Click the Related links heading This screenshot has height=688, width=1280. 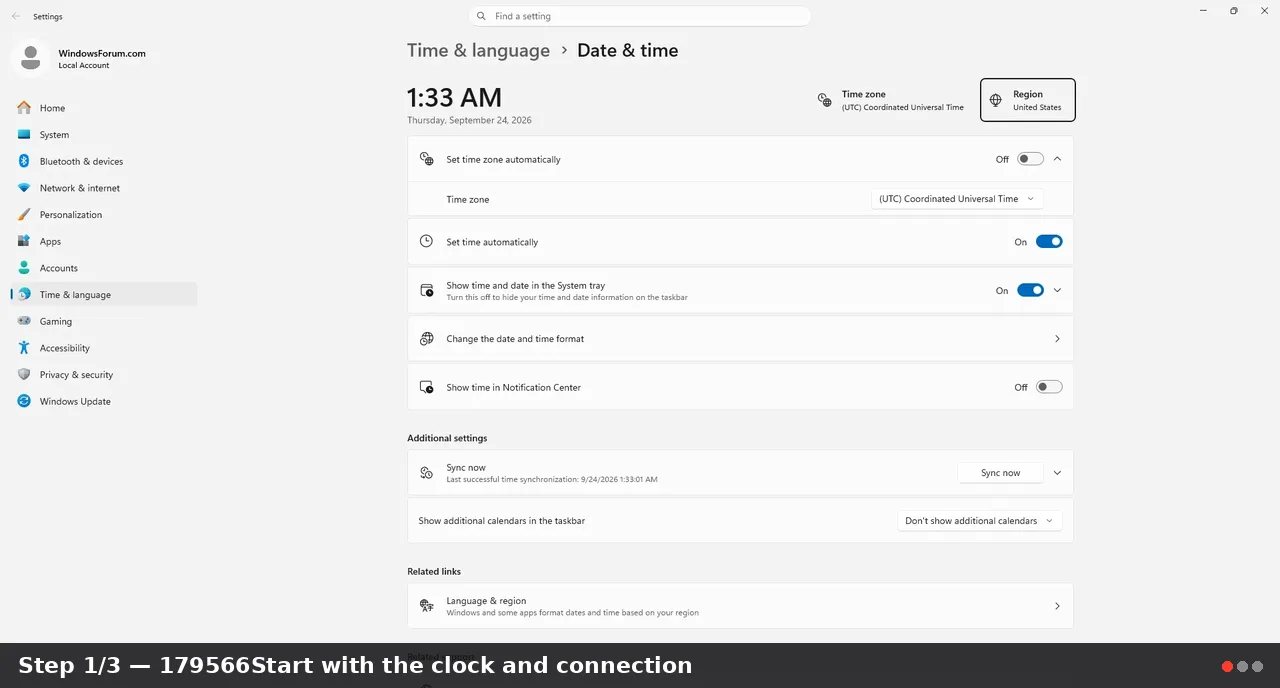434,572
